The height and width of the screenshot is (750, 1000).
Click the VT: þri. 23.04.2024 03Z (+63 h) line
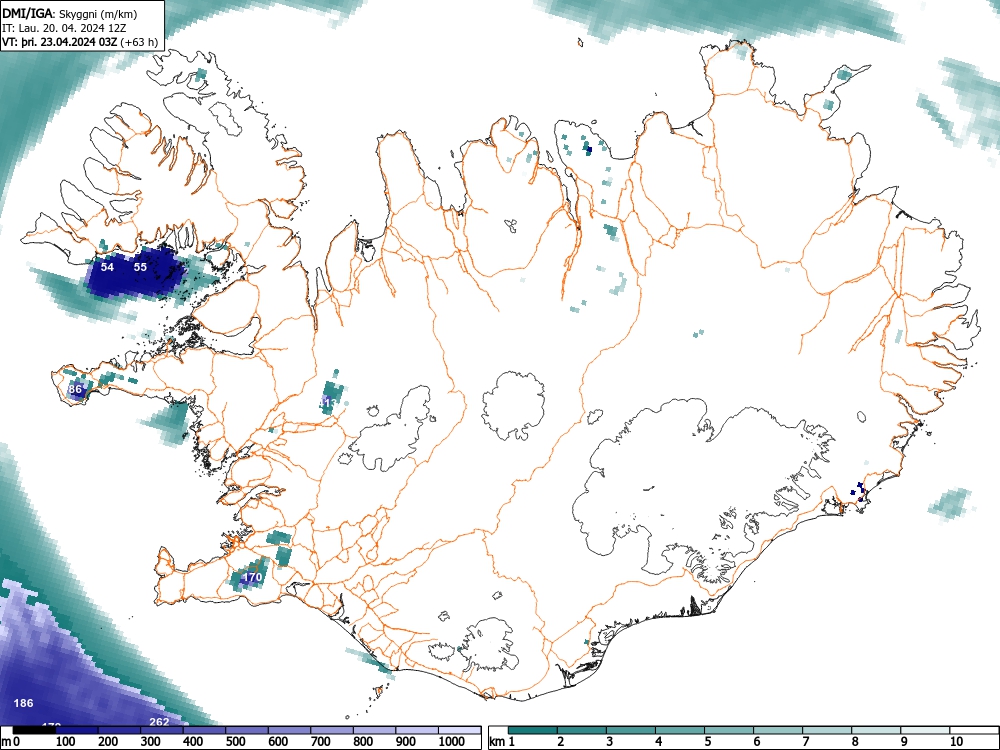coord(80,42)
